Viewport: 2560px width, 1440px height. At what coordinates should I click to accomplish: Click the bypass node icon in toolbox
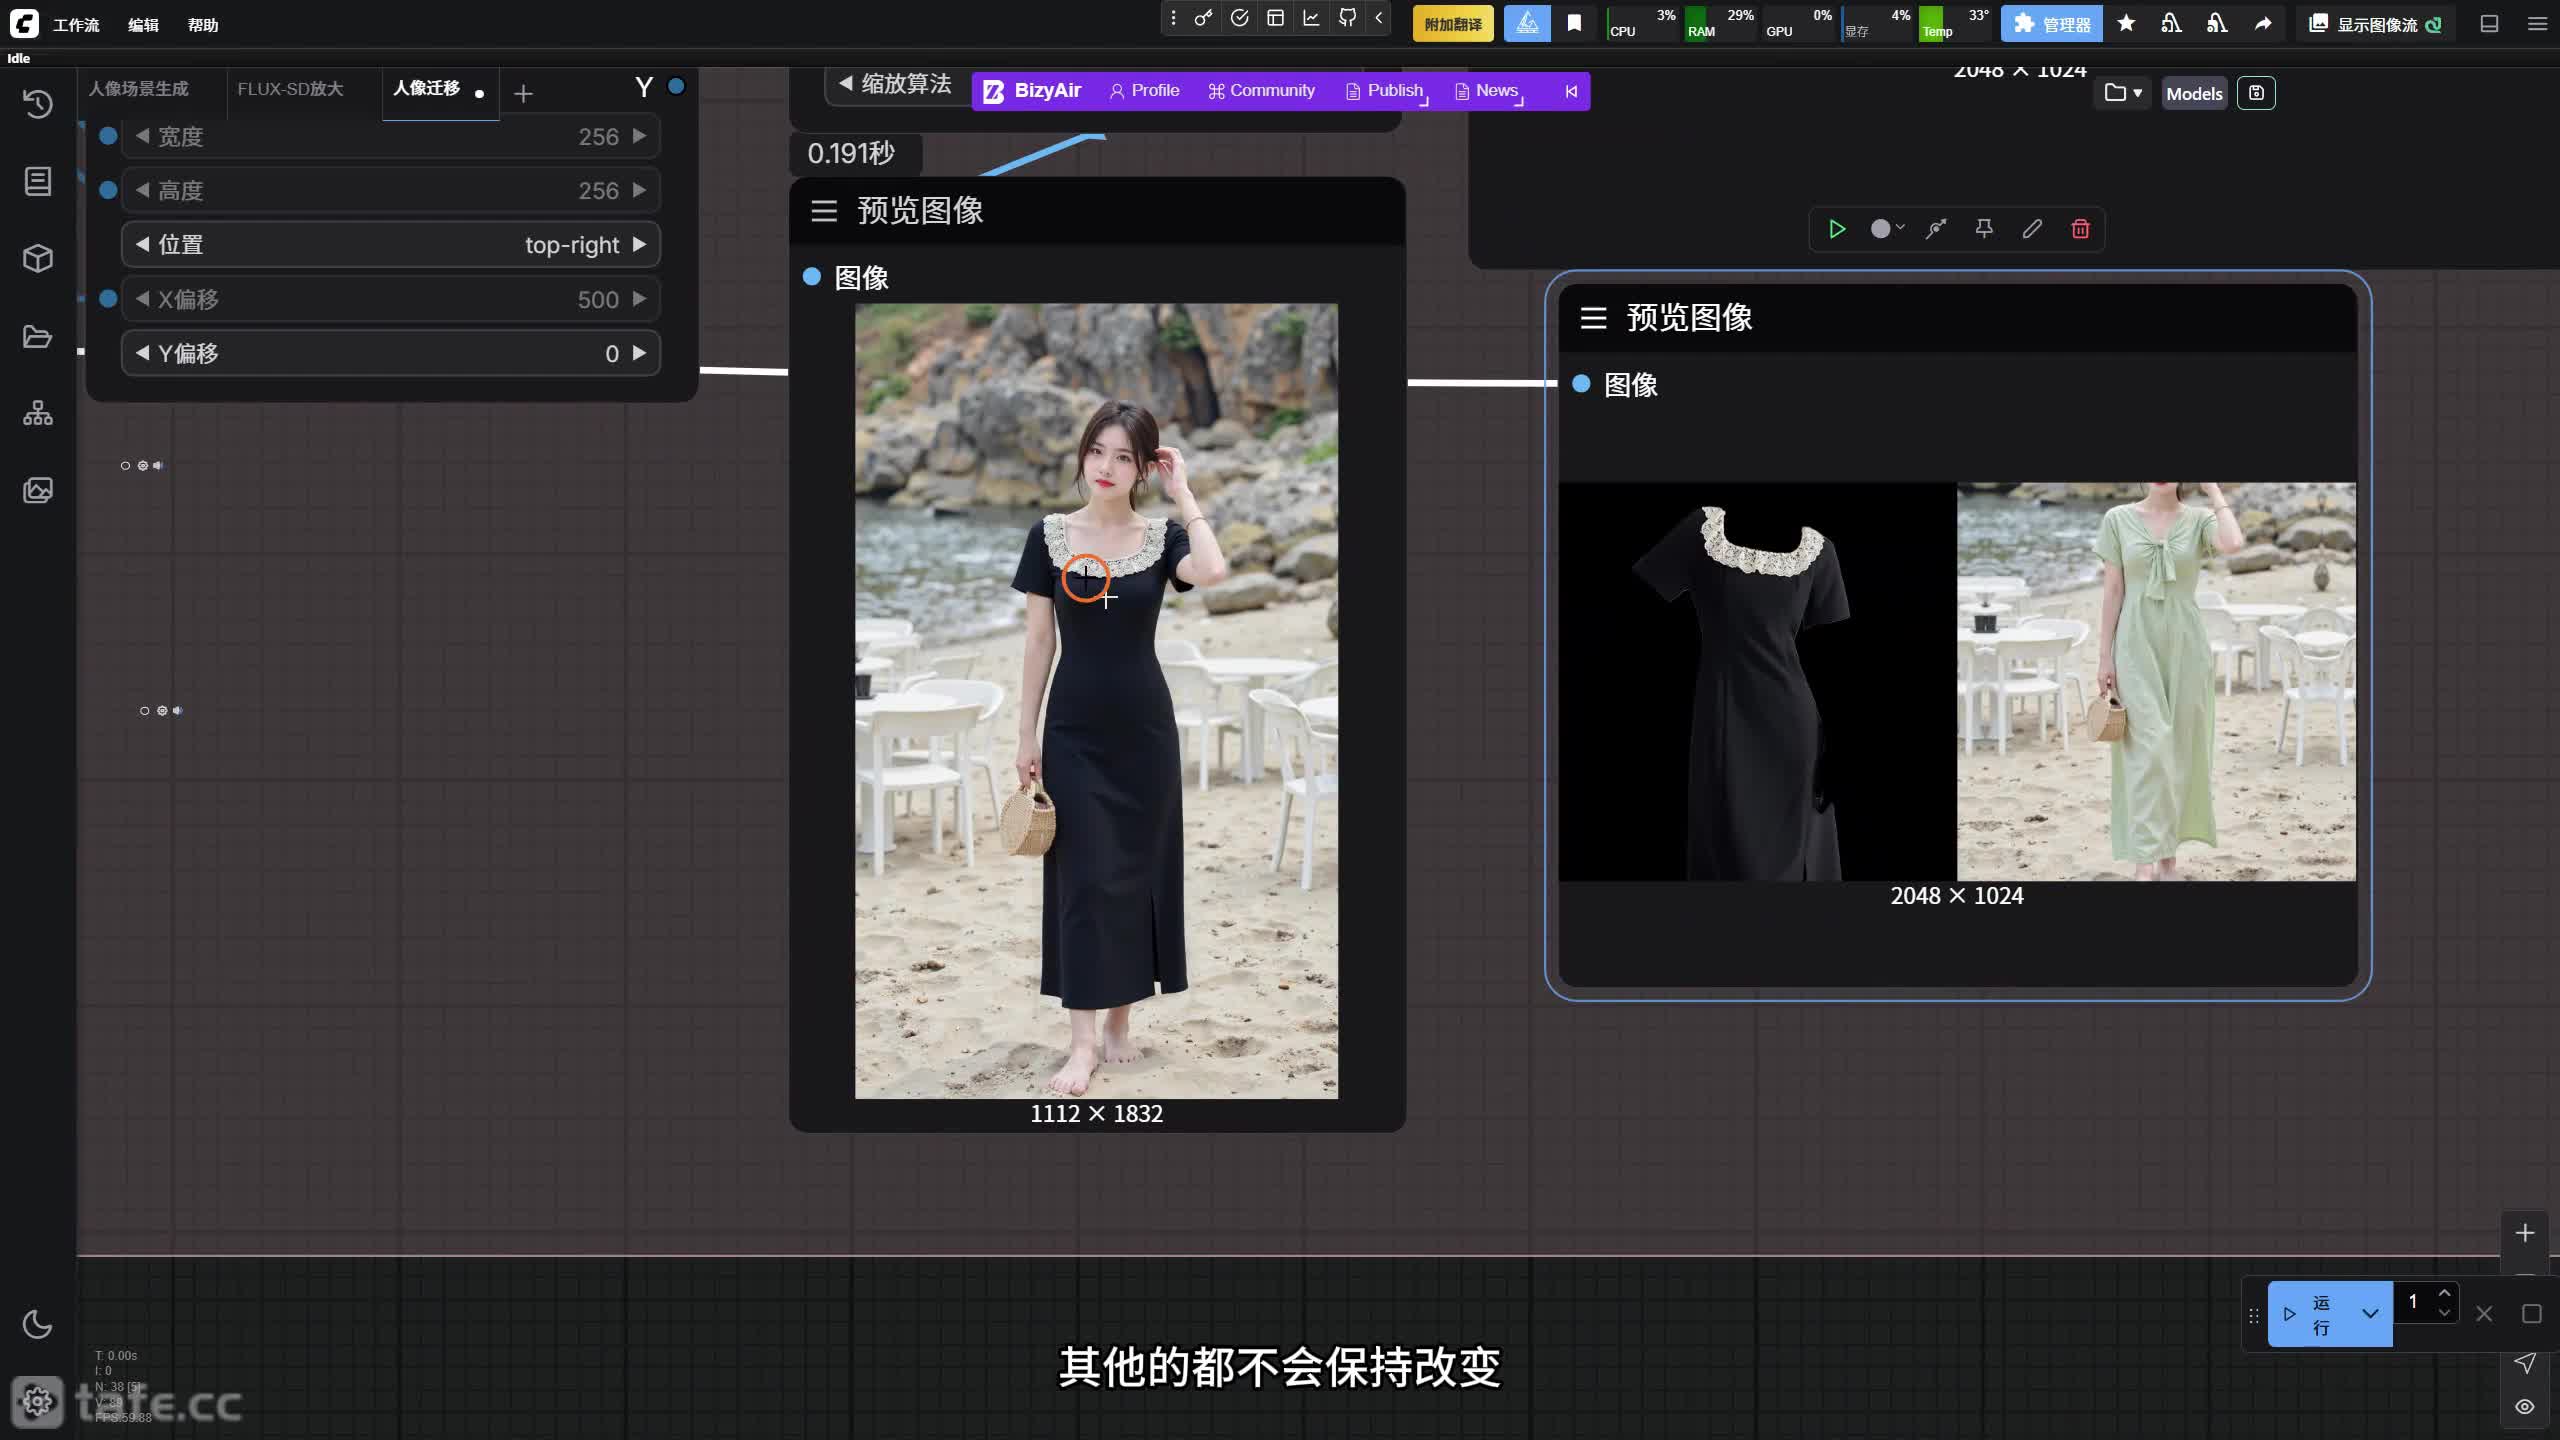(1936, 229)
